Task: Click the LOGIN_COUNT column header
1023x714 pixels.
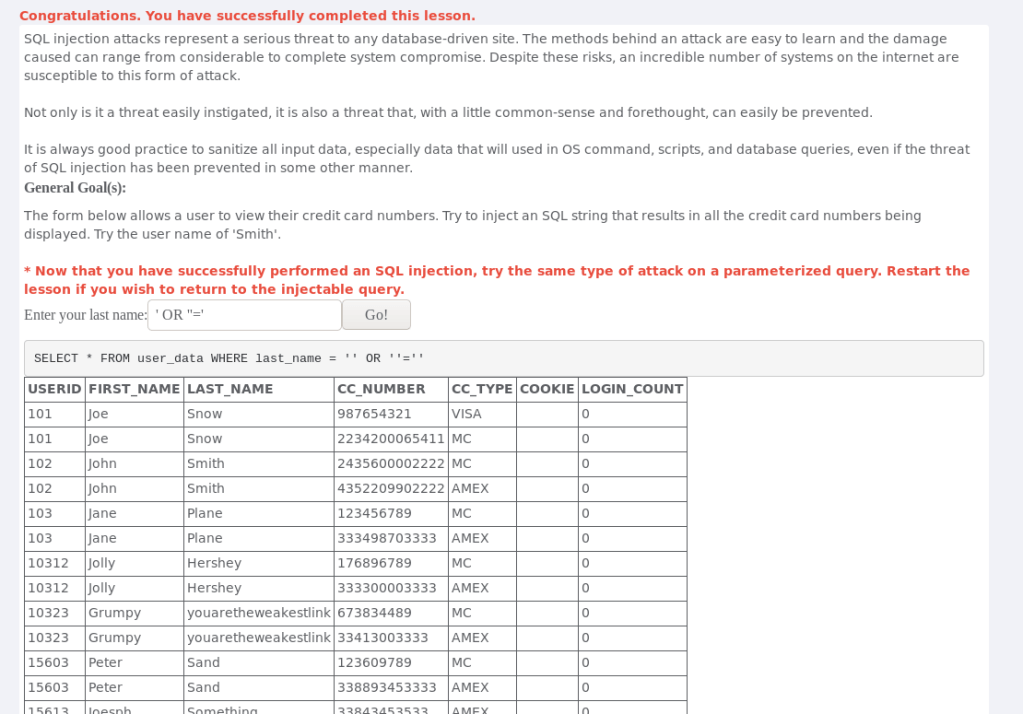Action: (x=632, y=389)
